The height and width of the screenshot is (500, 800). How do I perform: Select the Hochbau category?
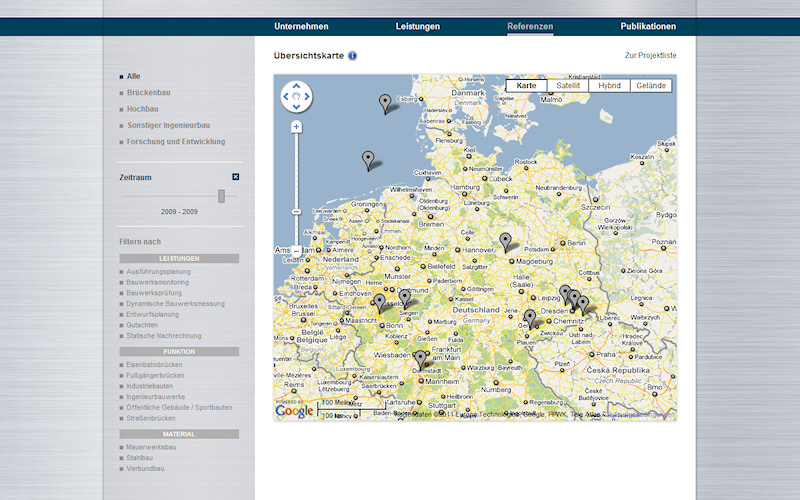coord(142,109)
